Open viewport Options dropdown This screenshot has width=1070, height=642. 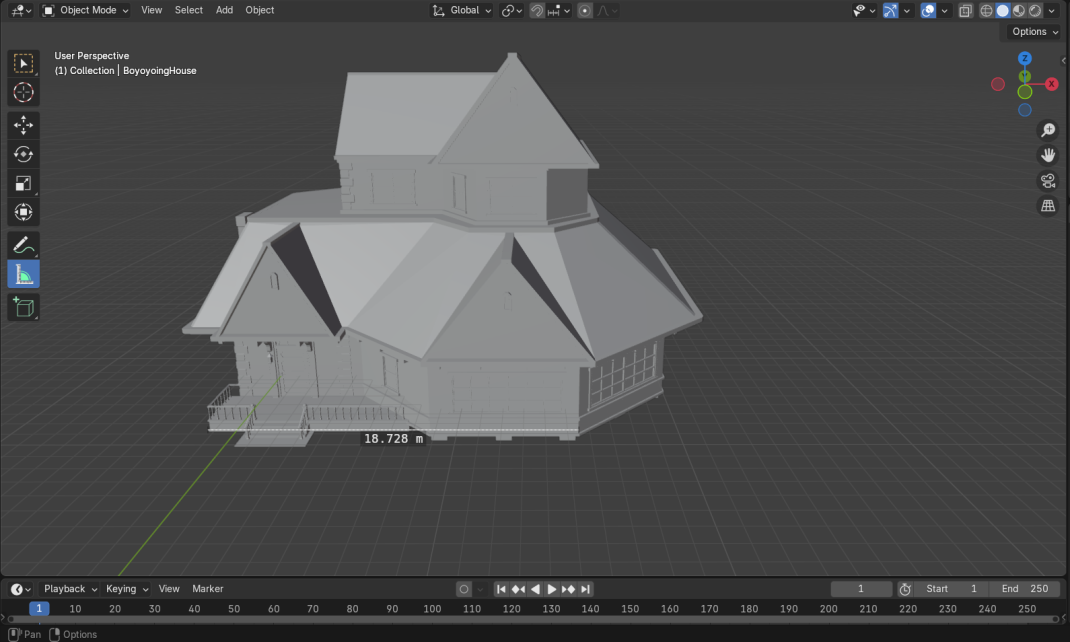(1035, 31)
